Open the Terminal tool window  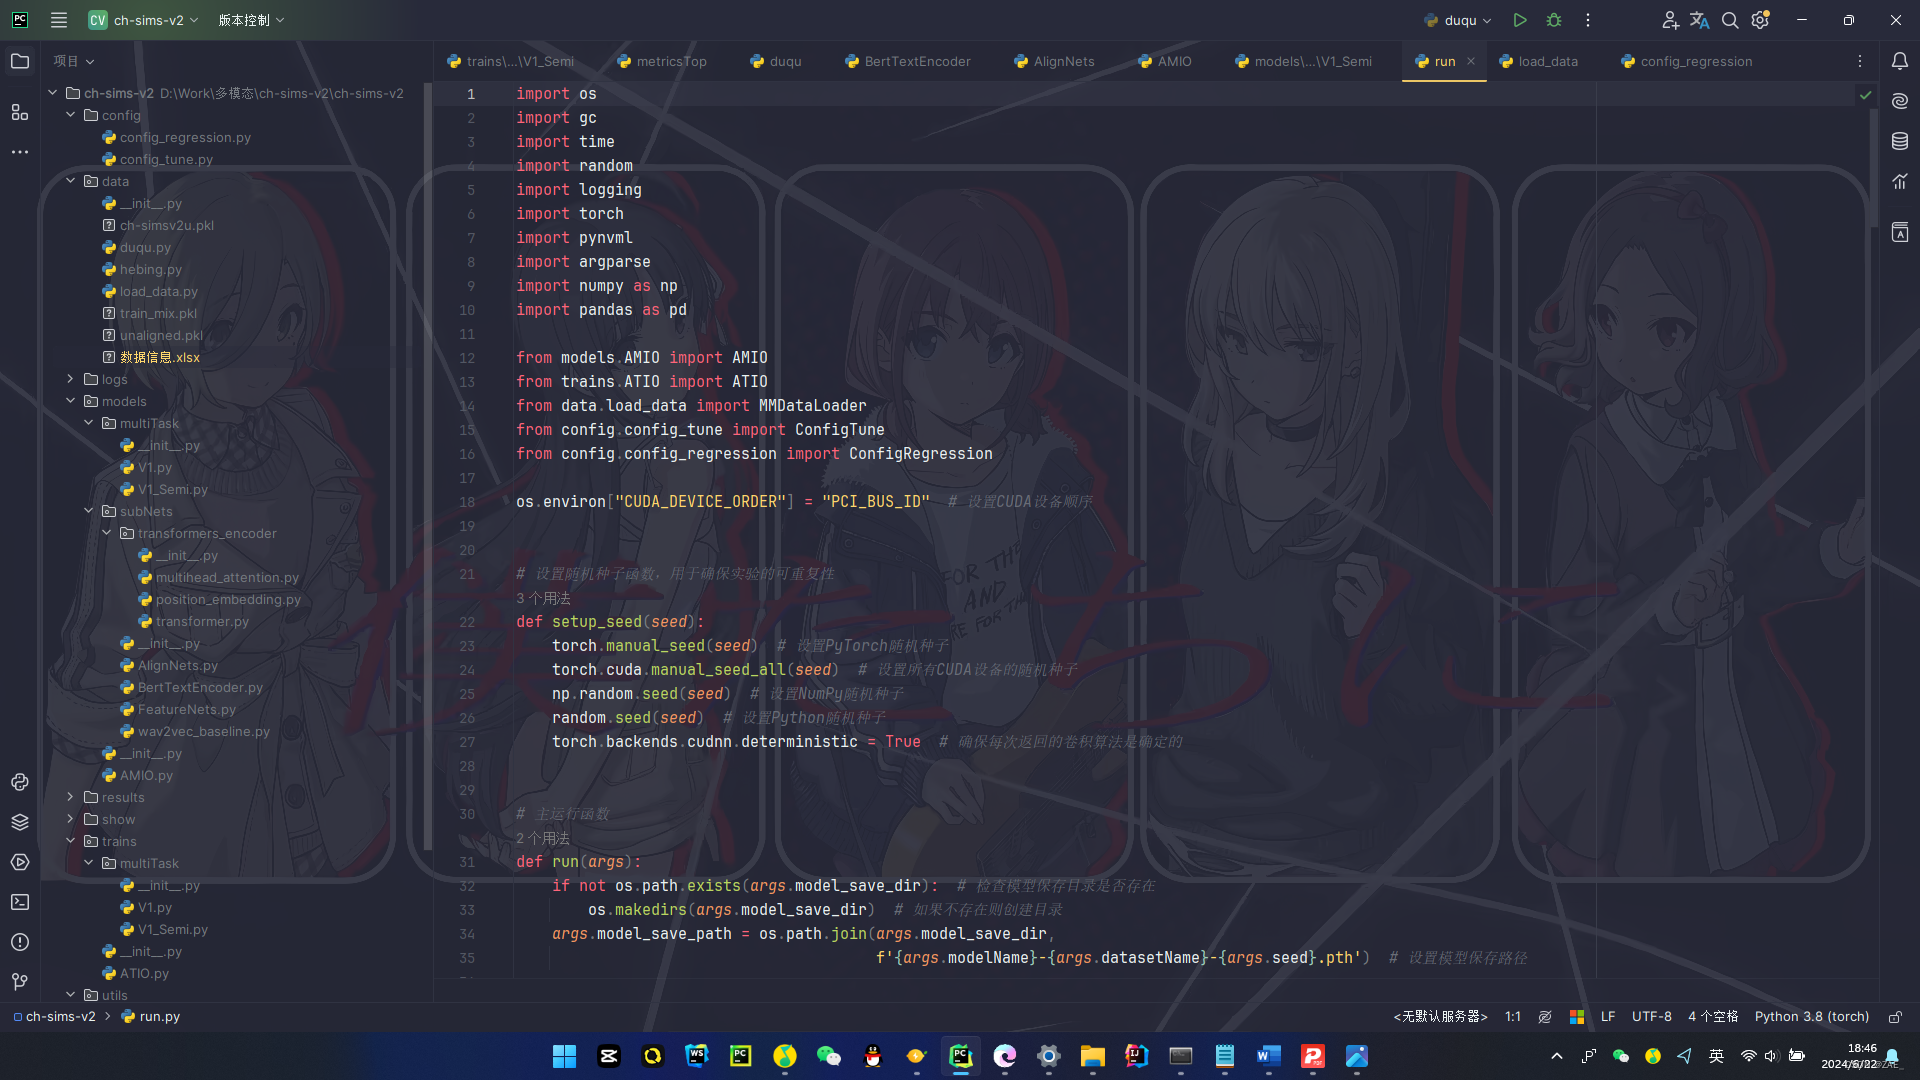tap(20, 902)
